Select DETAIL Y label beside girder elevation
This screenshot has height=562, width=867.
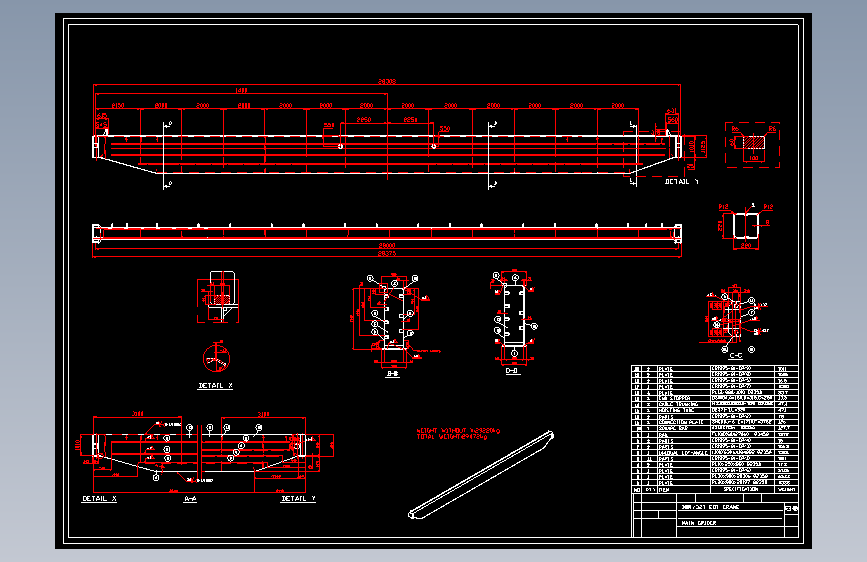pyautogui.click(x=681, y=181)
